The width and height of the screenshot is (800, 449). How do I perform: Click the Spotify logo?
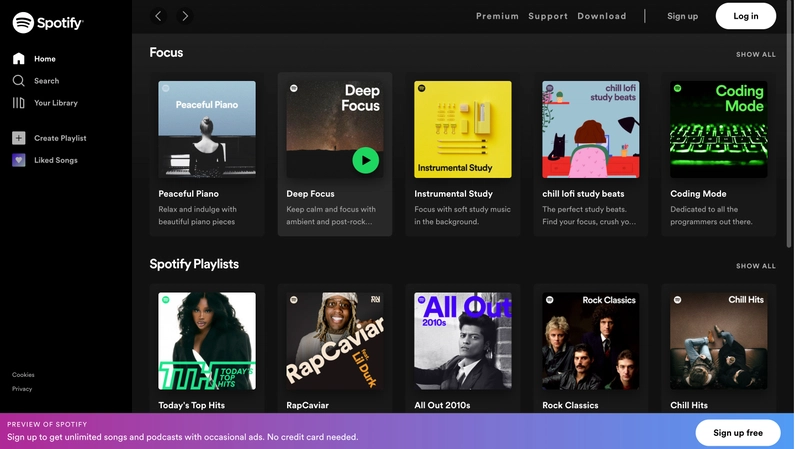[47, 22]
